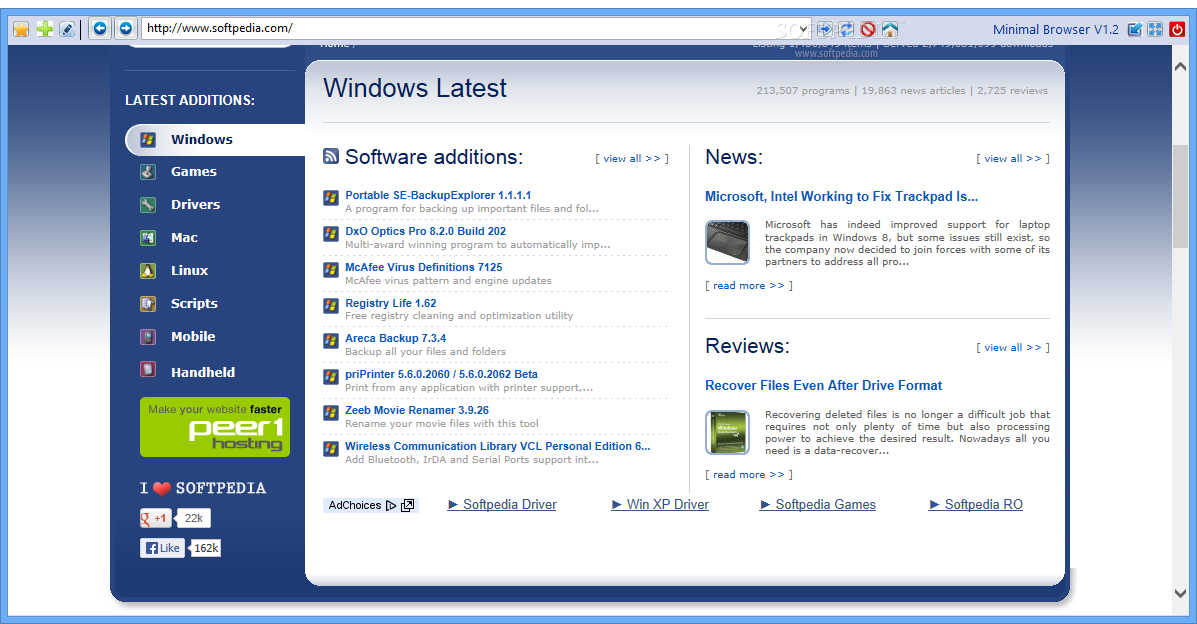
Task: Open Areca Backup 7.3.4 link
Action: 395,338
